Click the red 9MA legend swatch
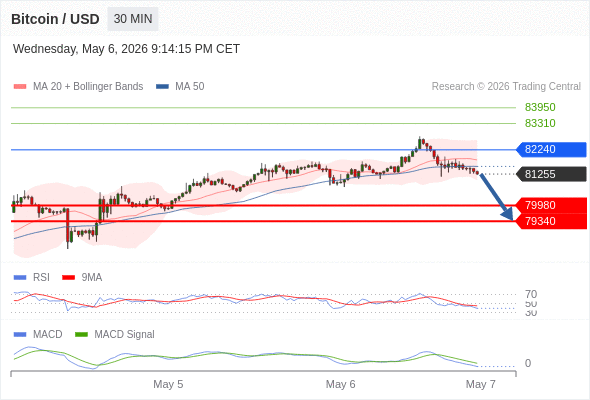The height and width of the screenshot is (400, 590). (68, 278)
